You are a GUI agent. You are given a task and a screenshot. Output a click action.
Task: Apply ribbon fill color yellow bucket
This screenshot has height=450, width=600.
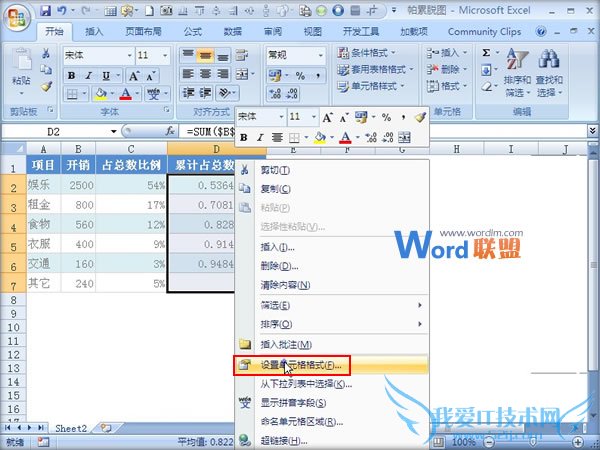click(100, 93)
